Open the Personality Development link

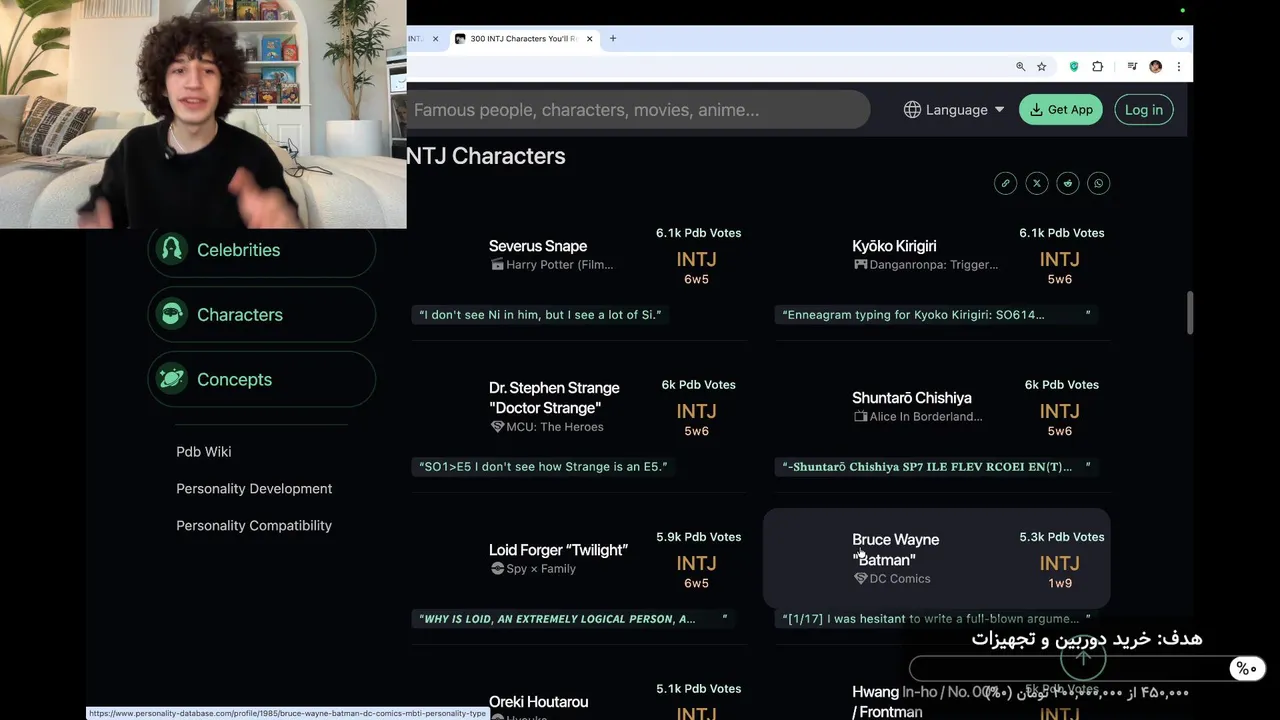tap(254, 489)
